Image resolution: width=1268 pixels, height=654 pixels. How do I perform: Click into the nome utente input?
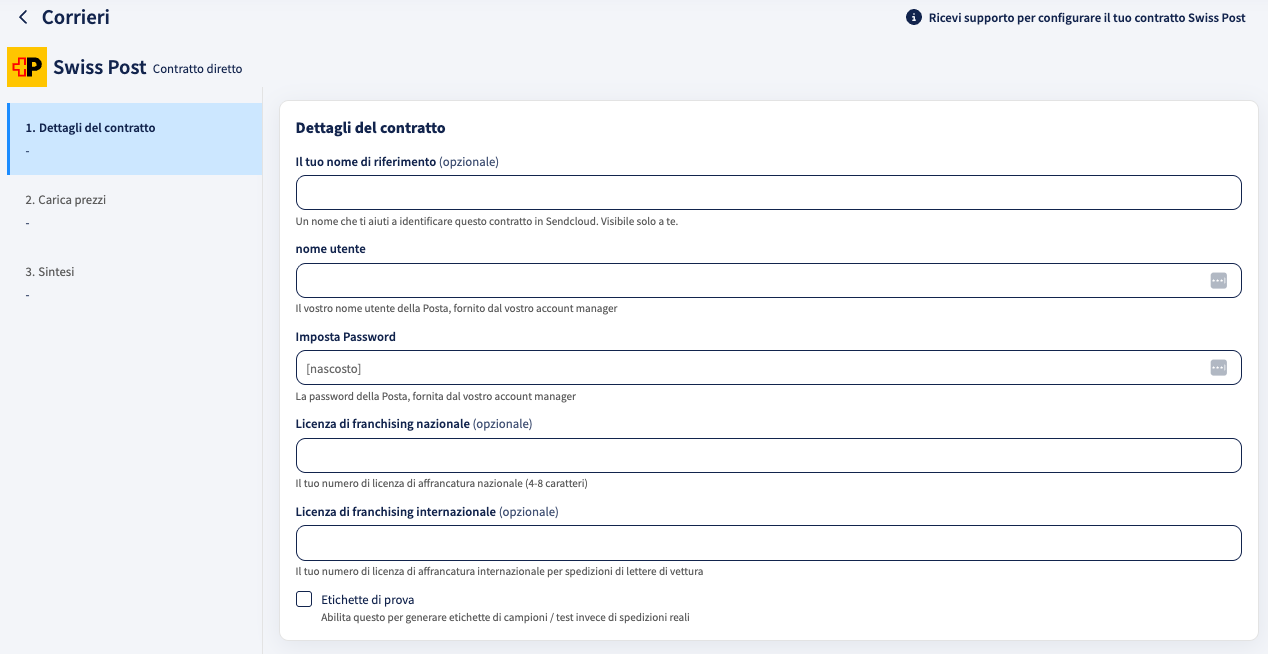point(768,281)
